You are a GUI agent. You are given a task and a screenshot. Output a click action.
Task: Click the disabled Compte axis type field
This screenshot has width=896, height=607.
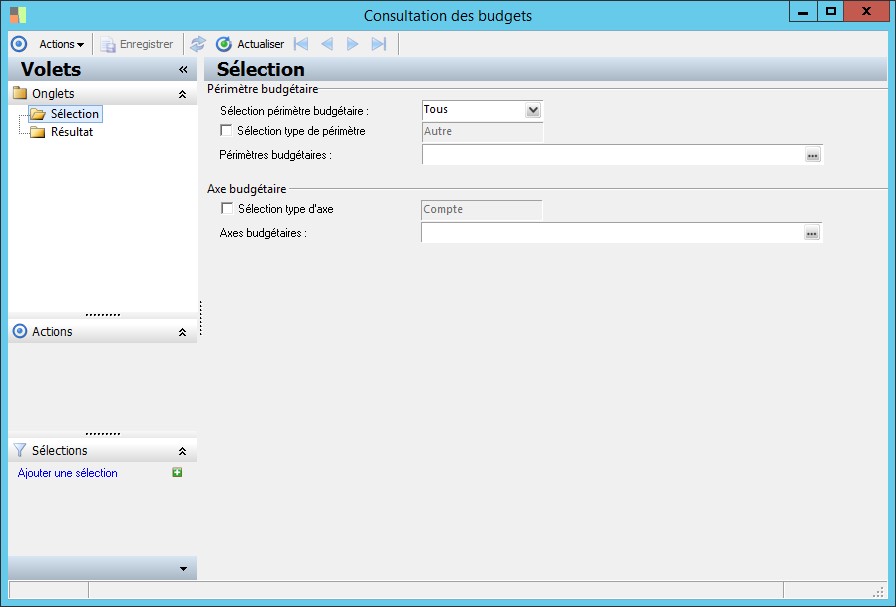coord(482,209)
